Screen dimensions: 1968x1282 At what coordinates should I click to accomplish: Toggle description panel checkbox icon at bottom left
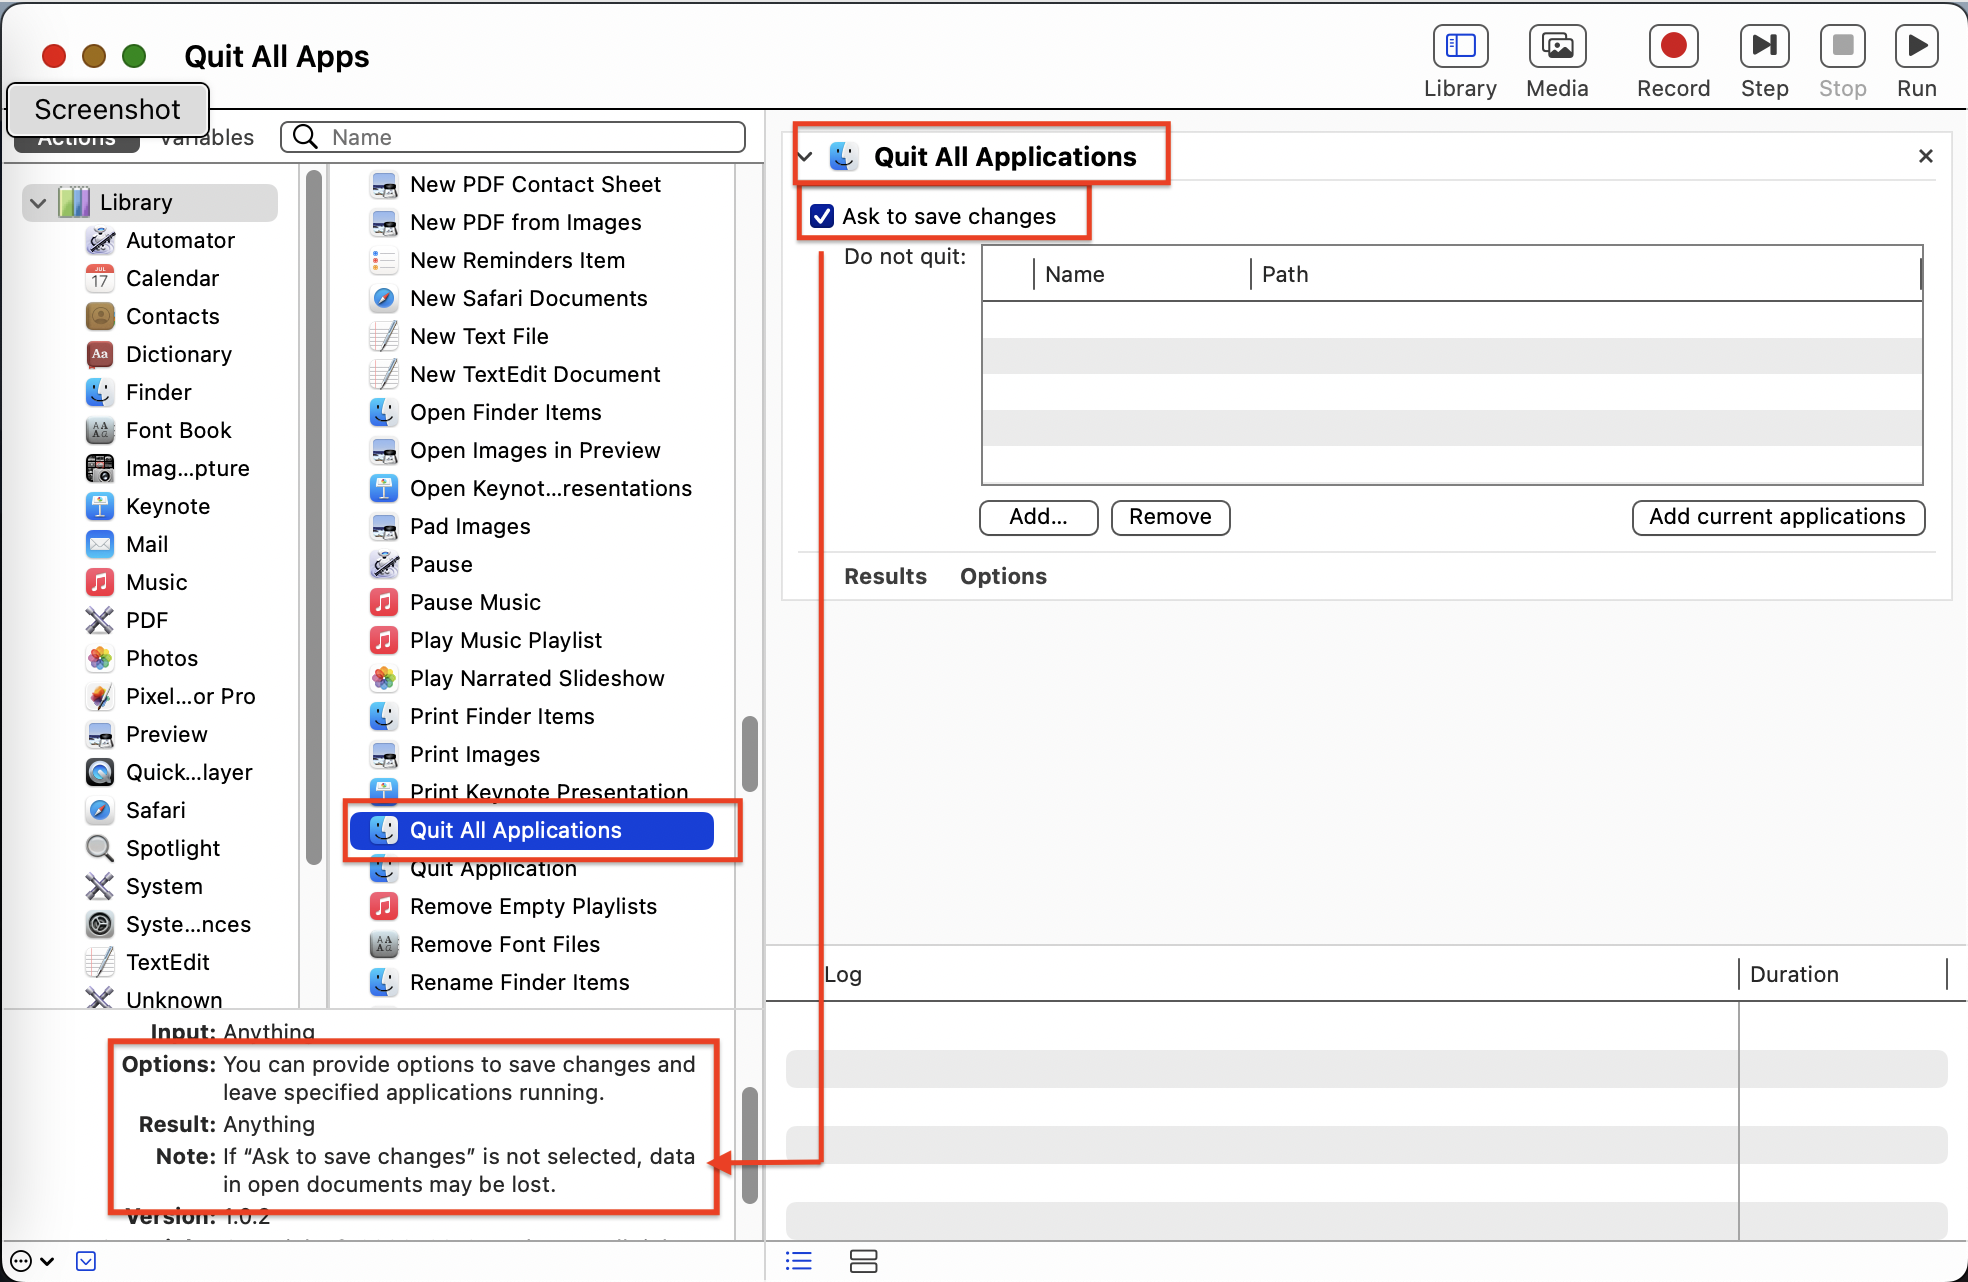[86, 1261]
